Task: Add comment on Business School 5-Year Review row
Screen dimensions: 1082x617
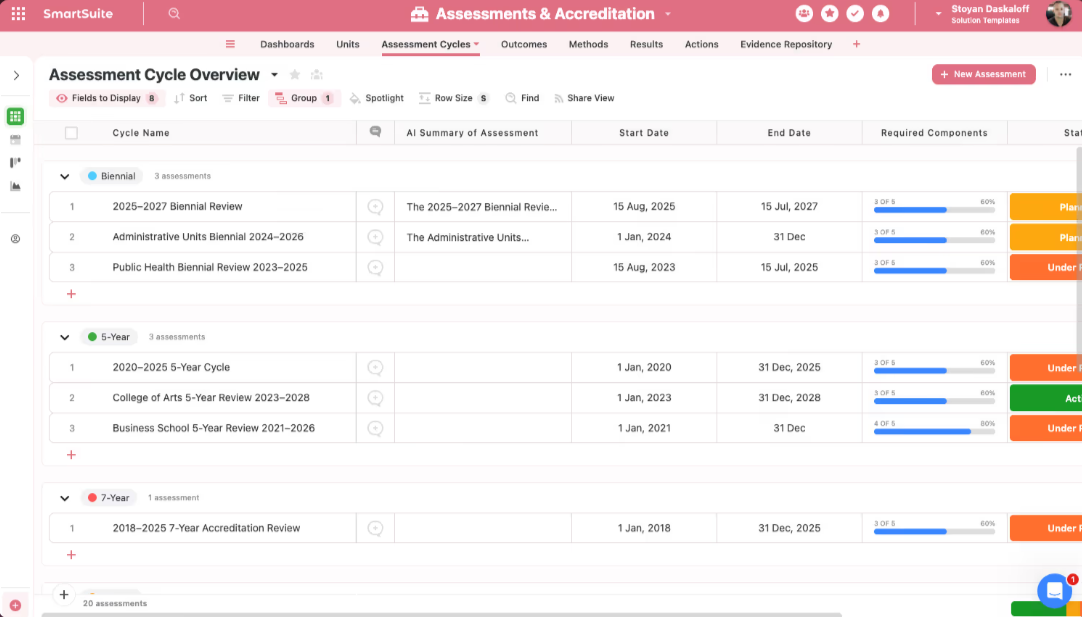Action: 375,428
